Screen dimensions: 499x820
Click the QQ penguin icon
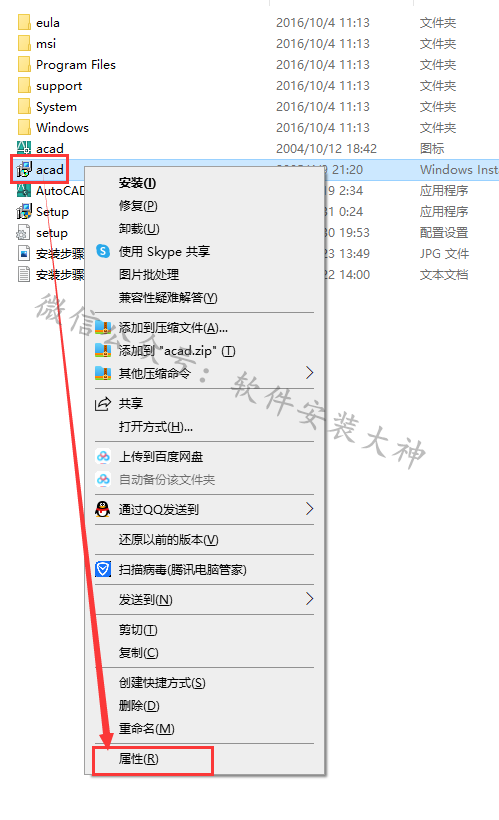point(103,509)
